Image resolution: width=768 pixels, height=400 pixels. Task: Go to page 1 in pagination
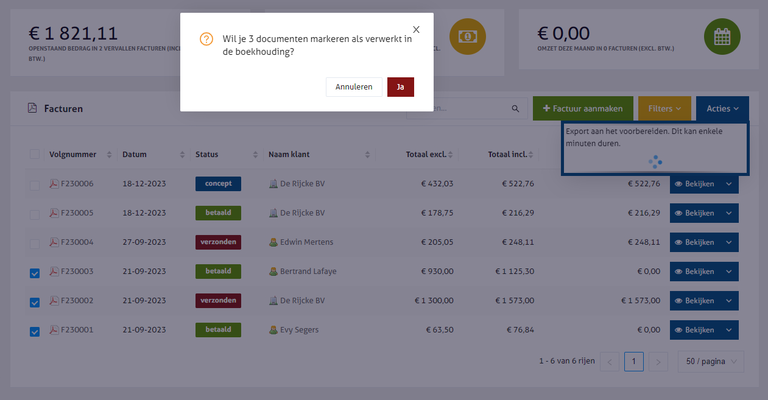[633, 361]
